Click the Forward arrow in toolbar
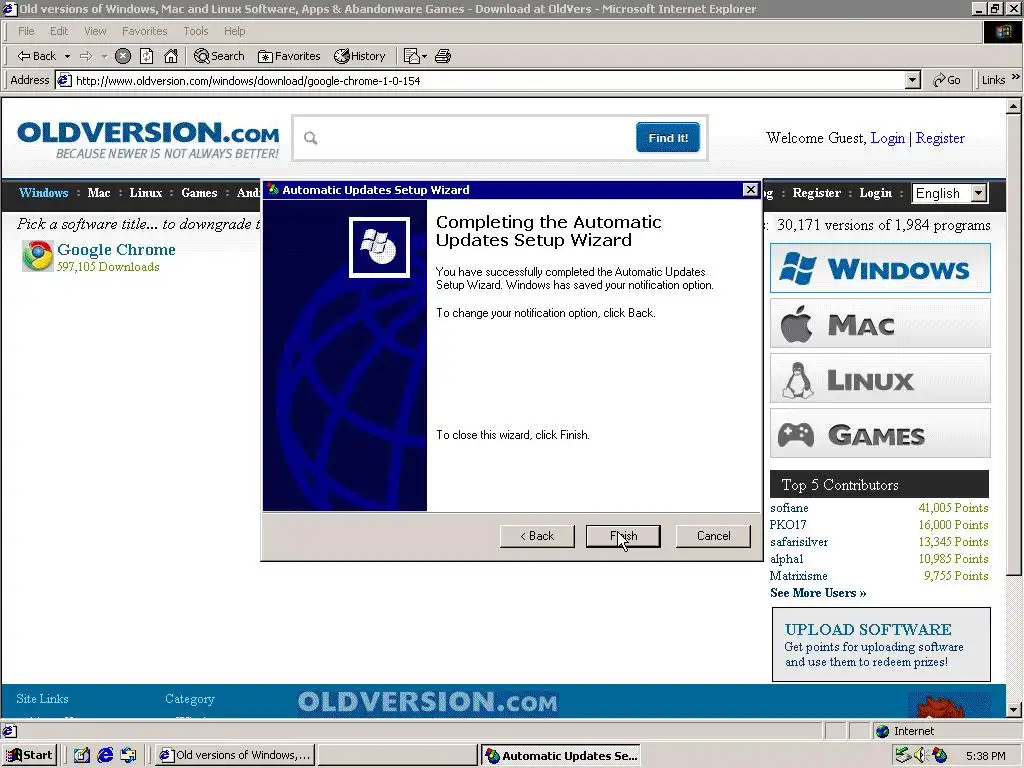 pyautogui.click(x=86, y=56)
